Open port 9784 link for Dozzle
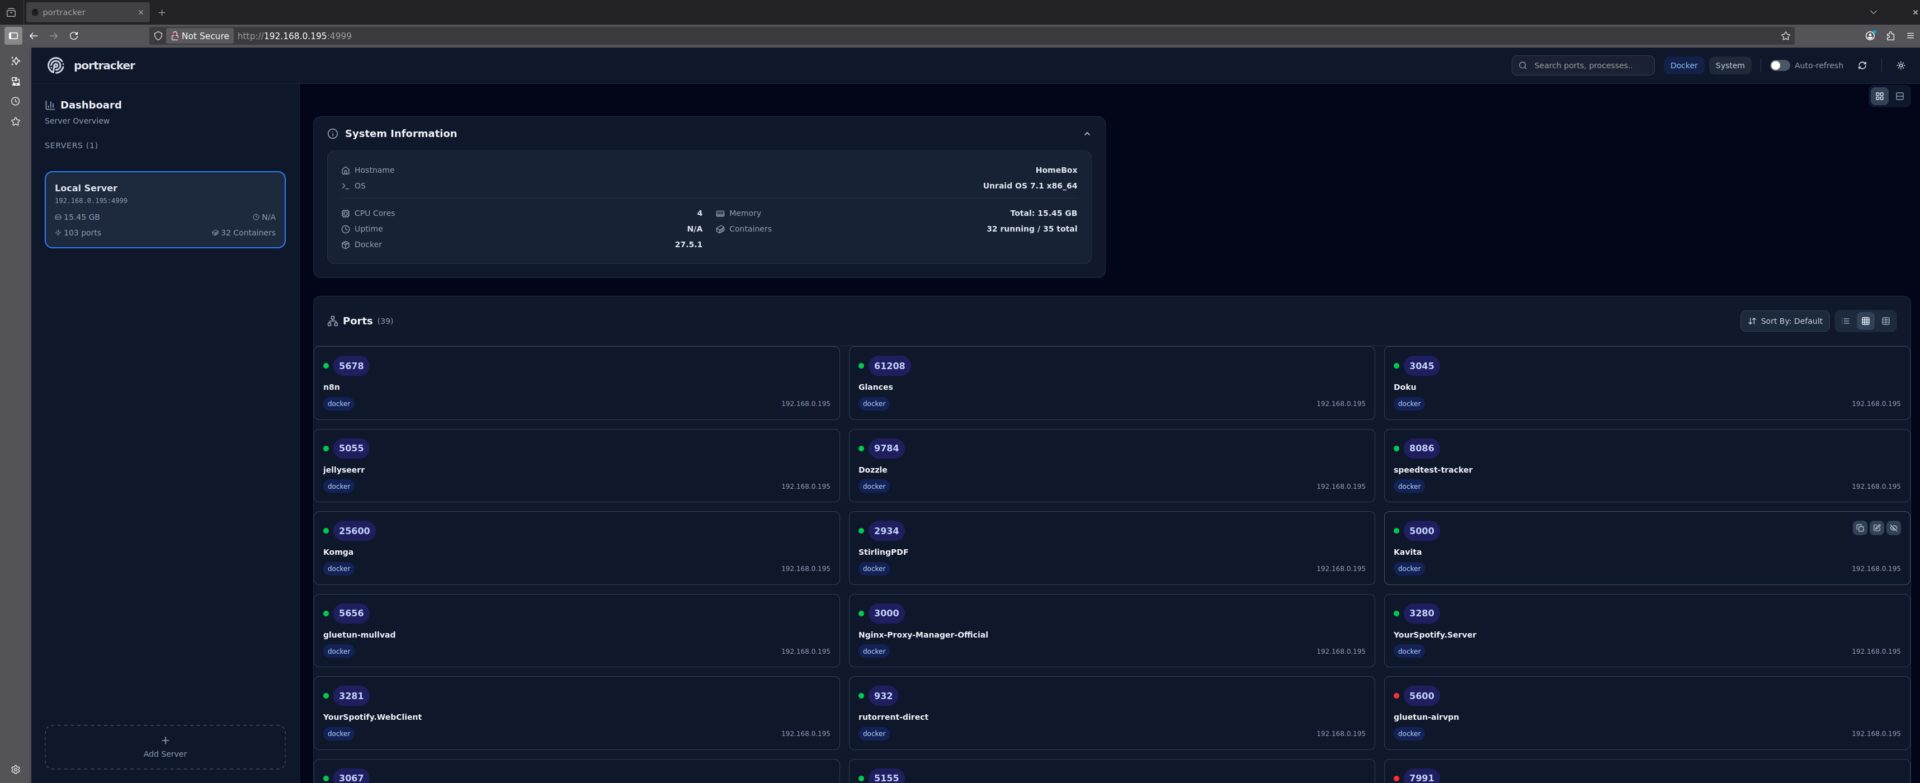 tap(886, 448)
